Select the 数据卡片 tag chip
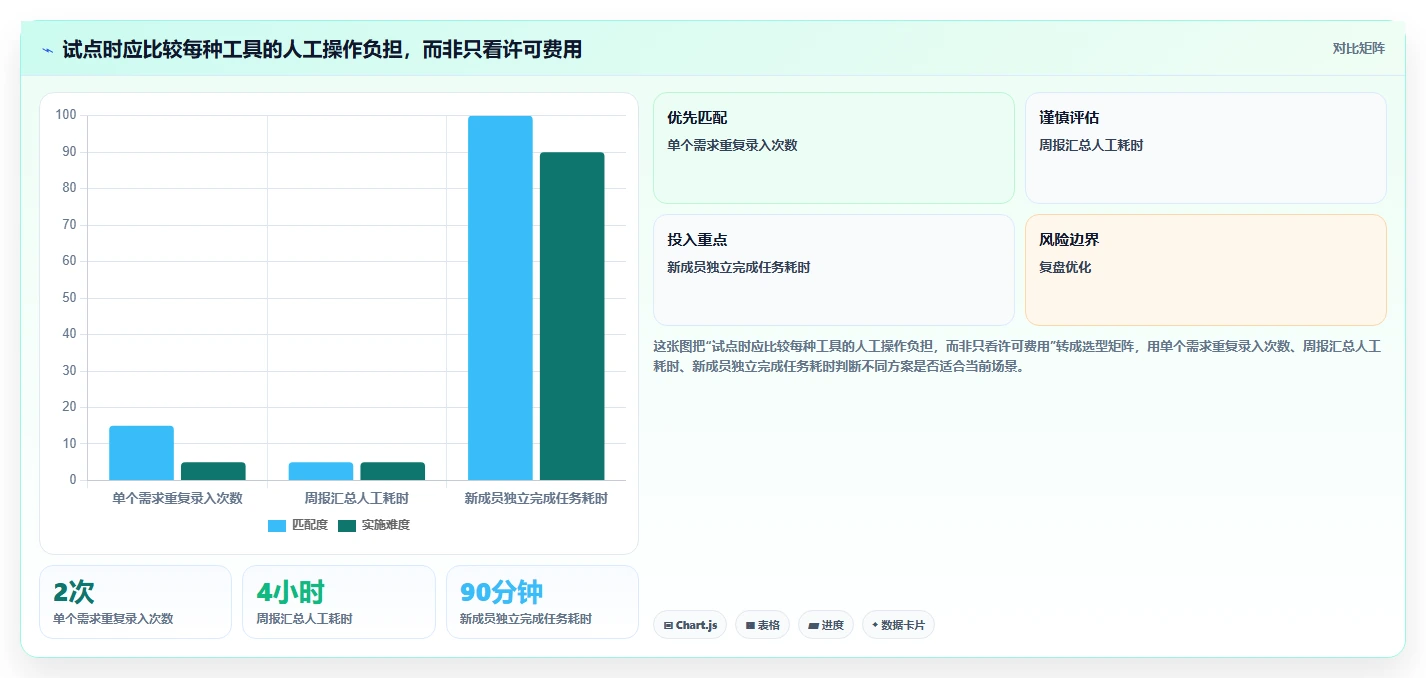The width and height of the screenshot is (1426, 678). 898,625
